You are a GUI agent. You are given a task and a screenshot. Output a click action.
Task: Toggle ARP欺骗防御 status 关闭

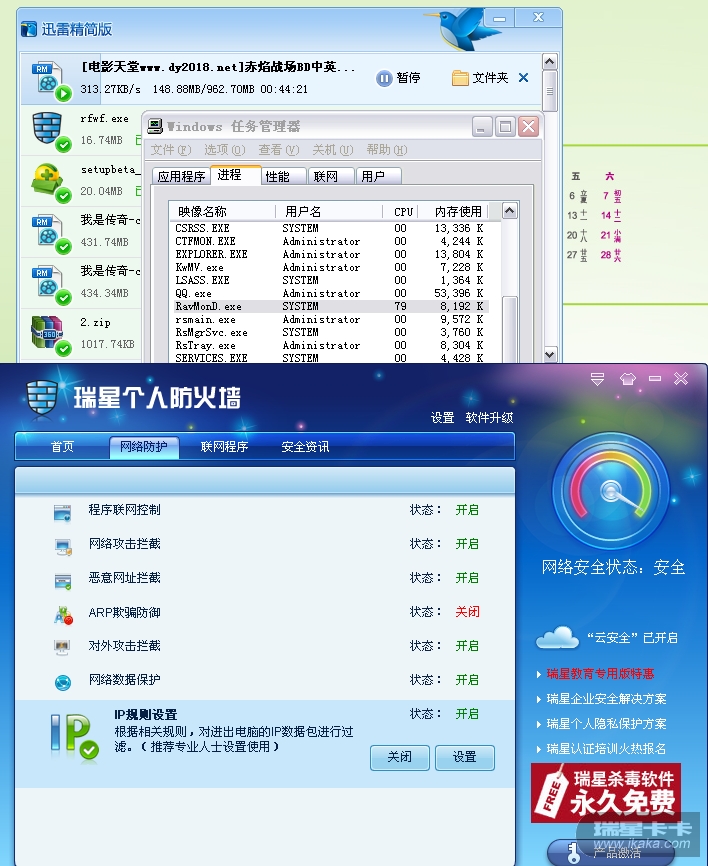point(467,612)
